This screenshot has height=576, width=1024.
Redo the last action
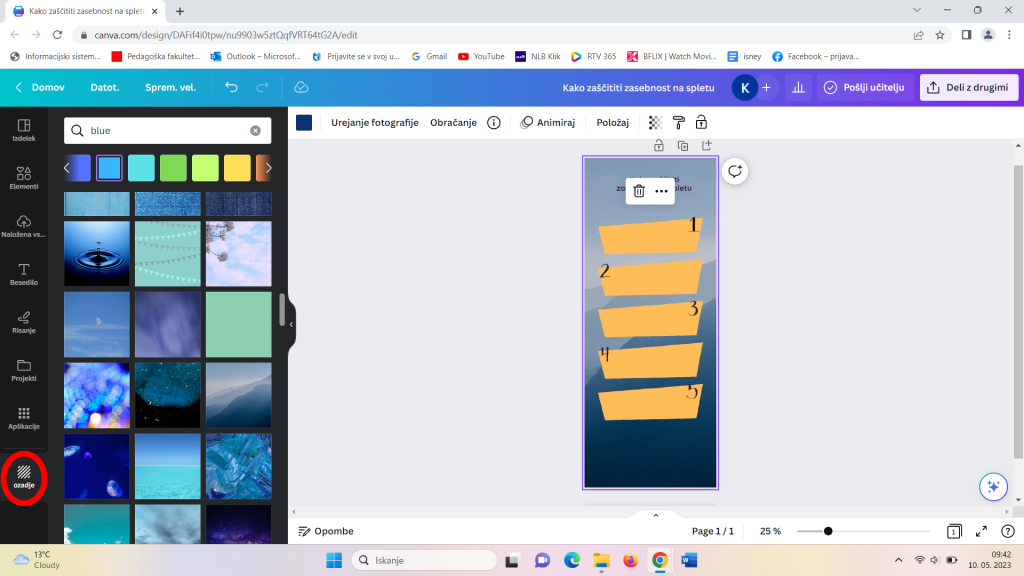pyautogui.click(x=262, y=87)
